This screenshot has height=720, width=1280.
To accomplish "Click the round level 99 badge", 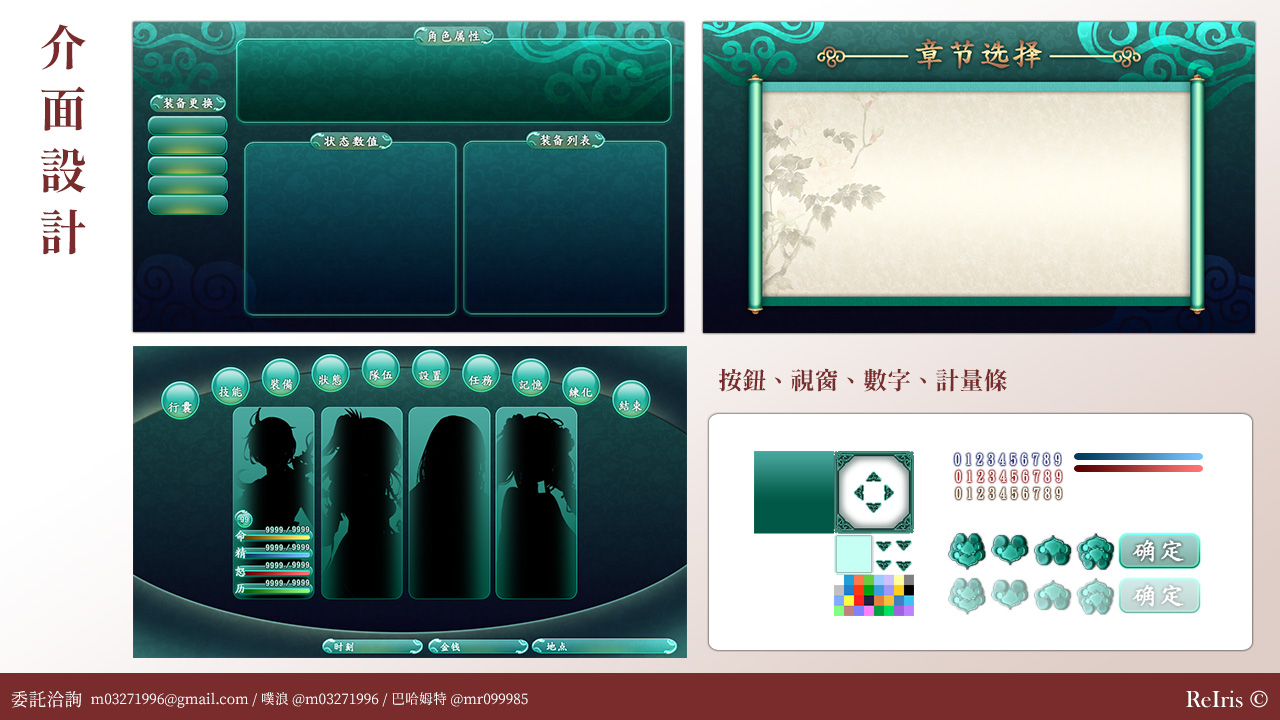I will click(244, 519).
